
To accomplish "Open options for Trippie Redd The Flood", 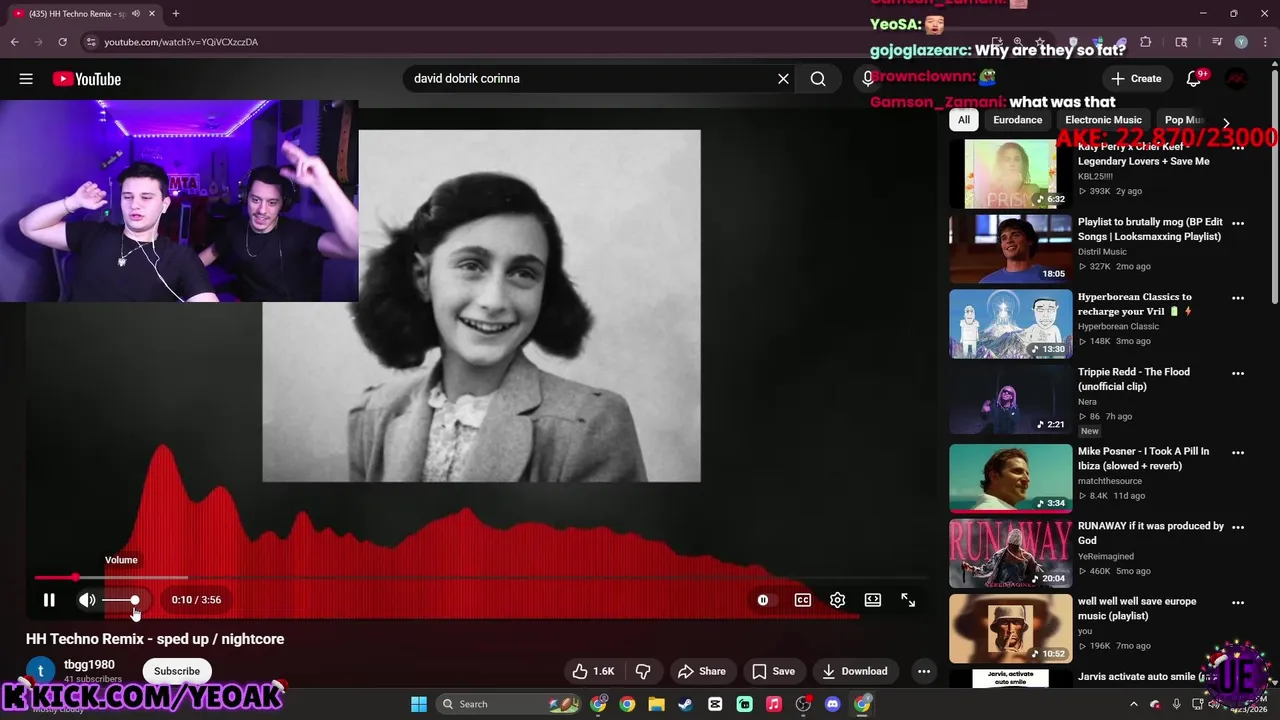I will tap(1238, 373).
